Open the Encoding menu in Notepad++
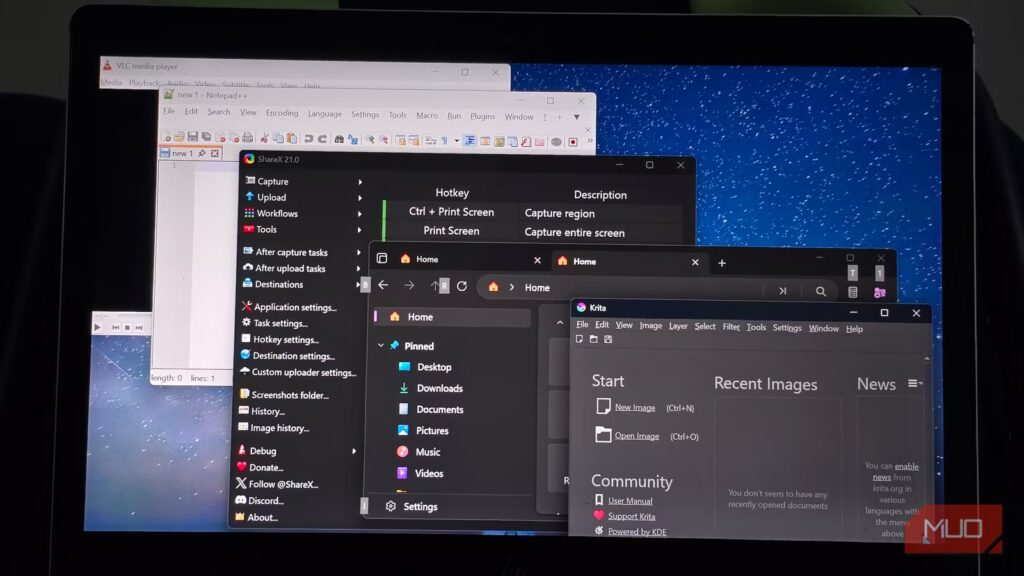 (x=282, y=113)
